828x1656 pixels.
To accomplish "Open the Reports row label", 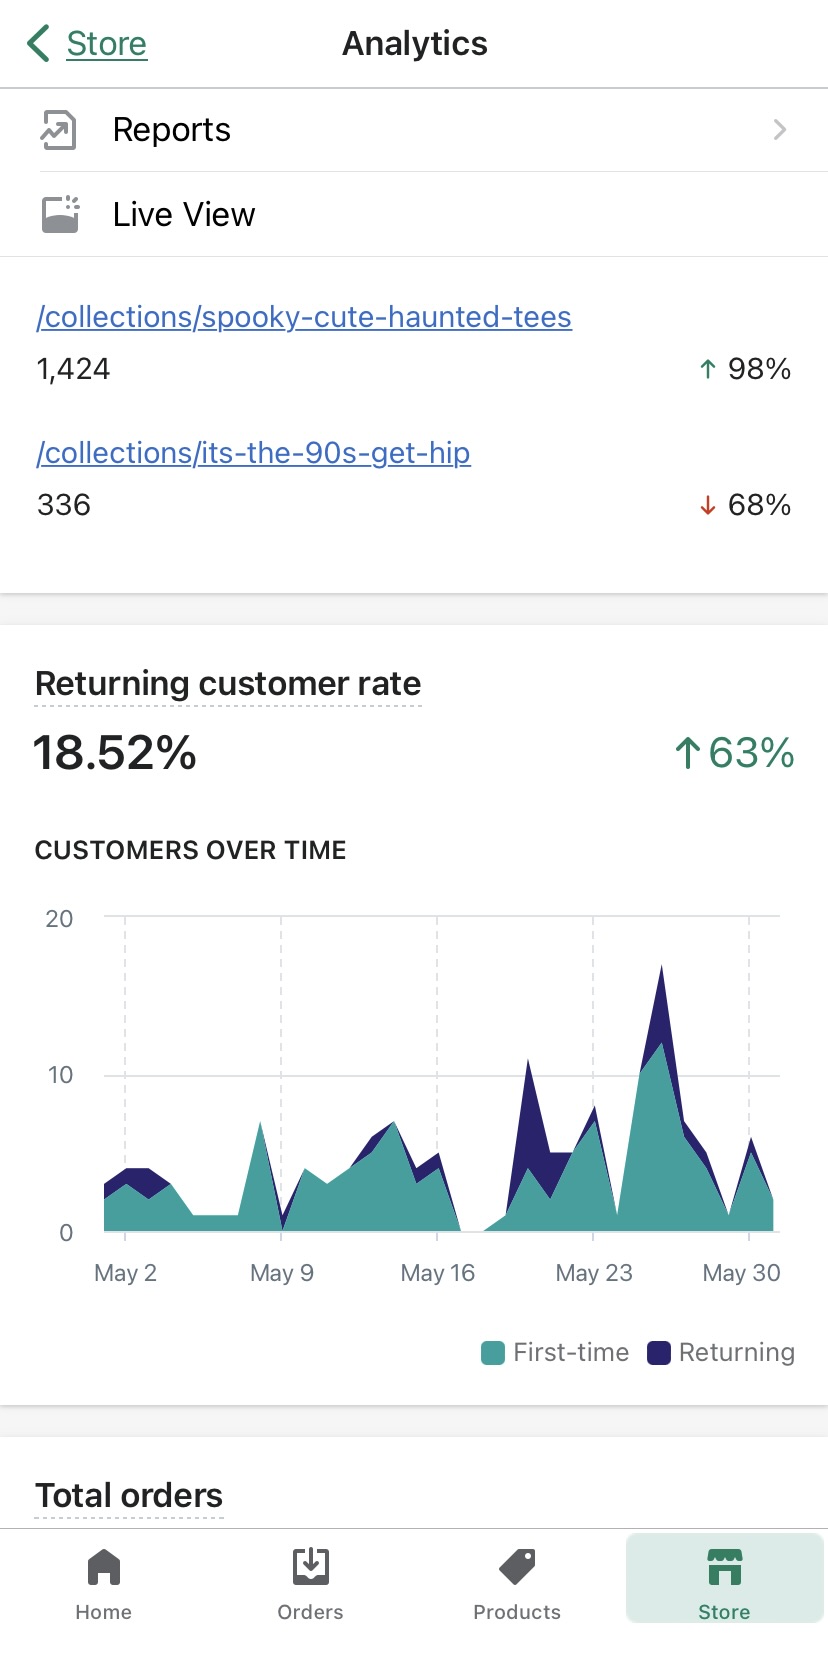I will 172,130.
